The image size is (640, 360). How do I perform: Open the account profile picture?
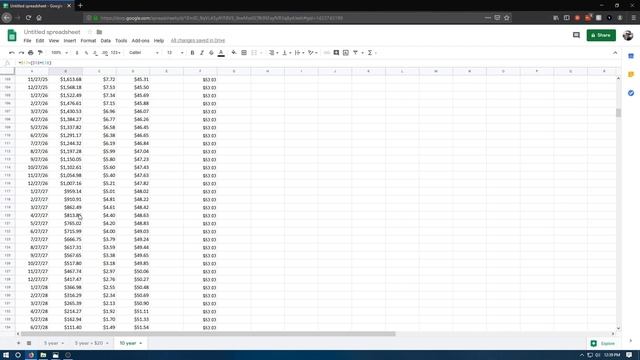(628, 35)
